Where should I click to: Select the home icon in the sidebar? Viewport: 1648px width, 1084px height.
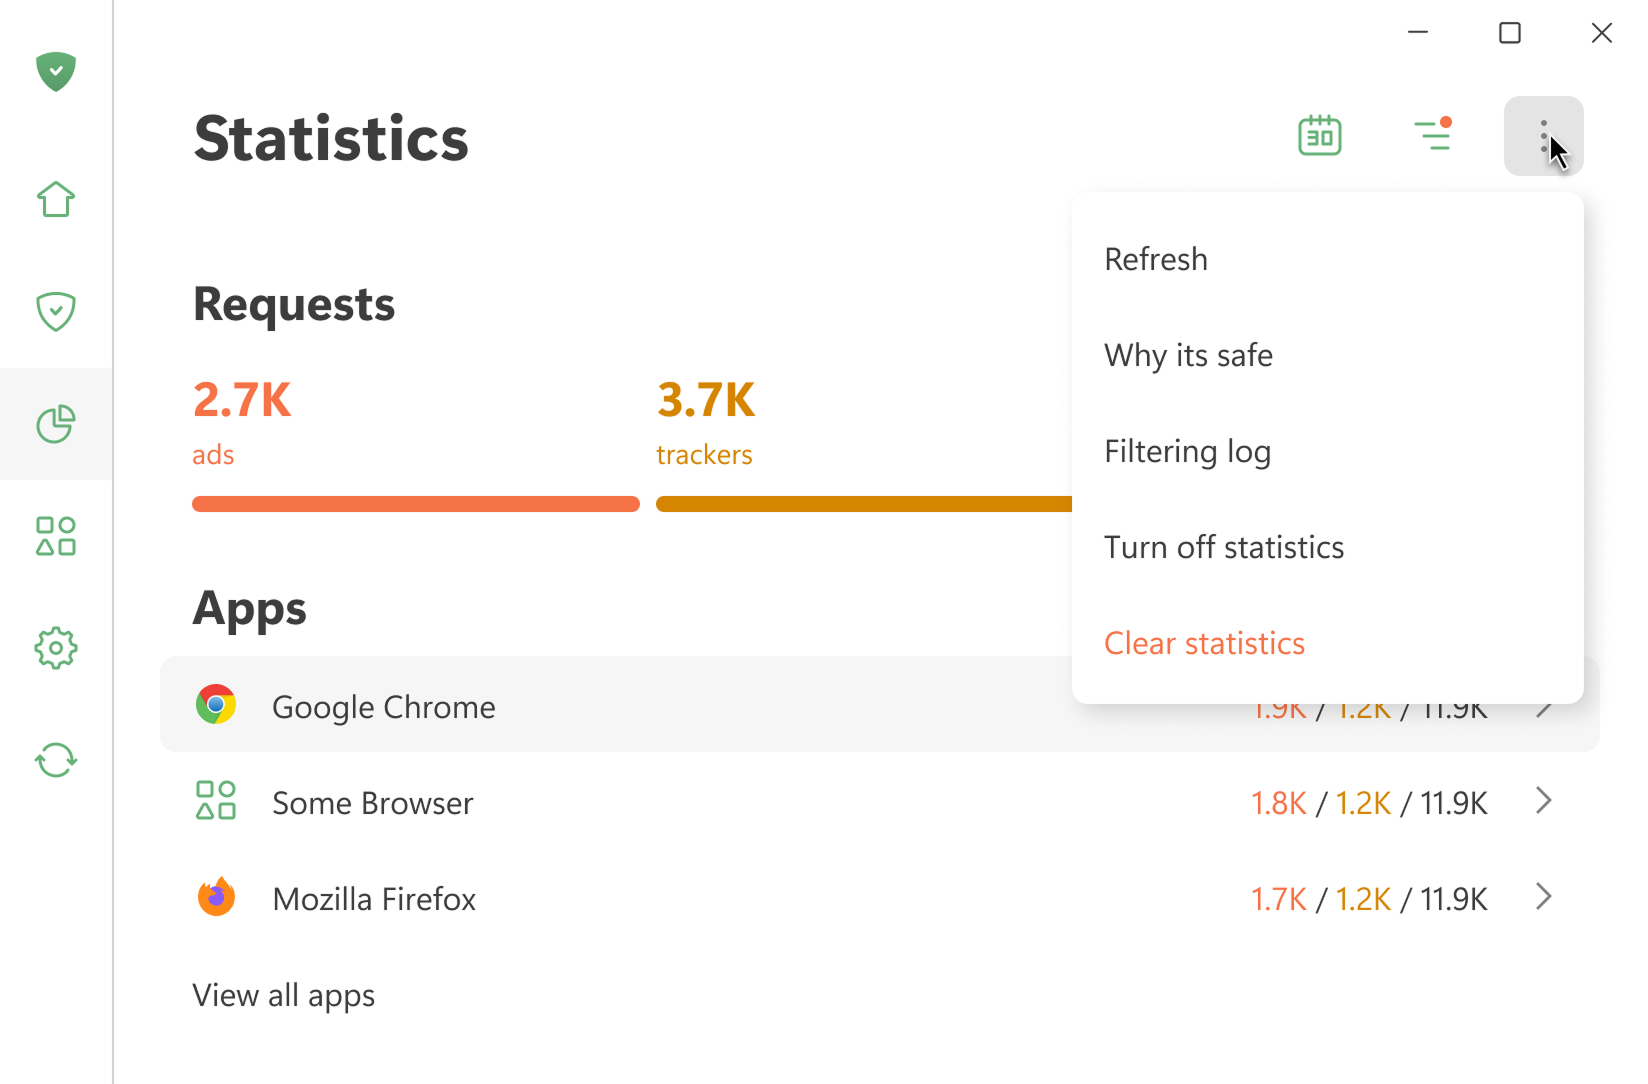pos(56,200)
